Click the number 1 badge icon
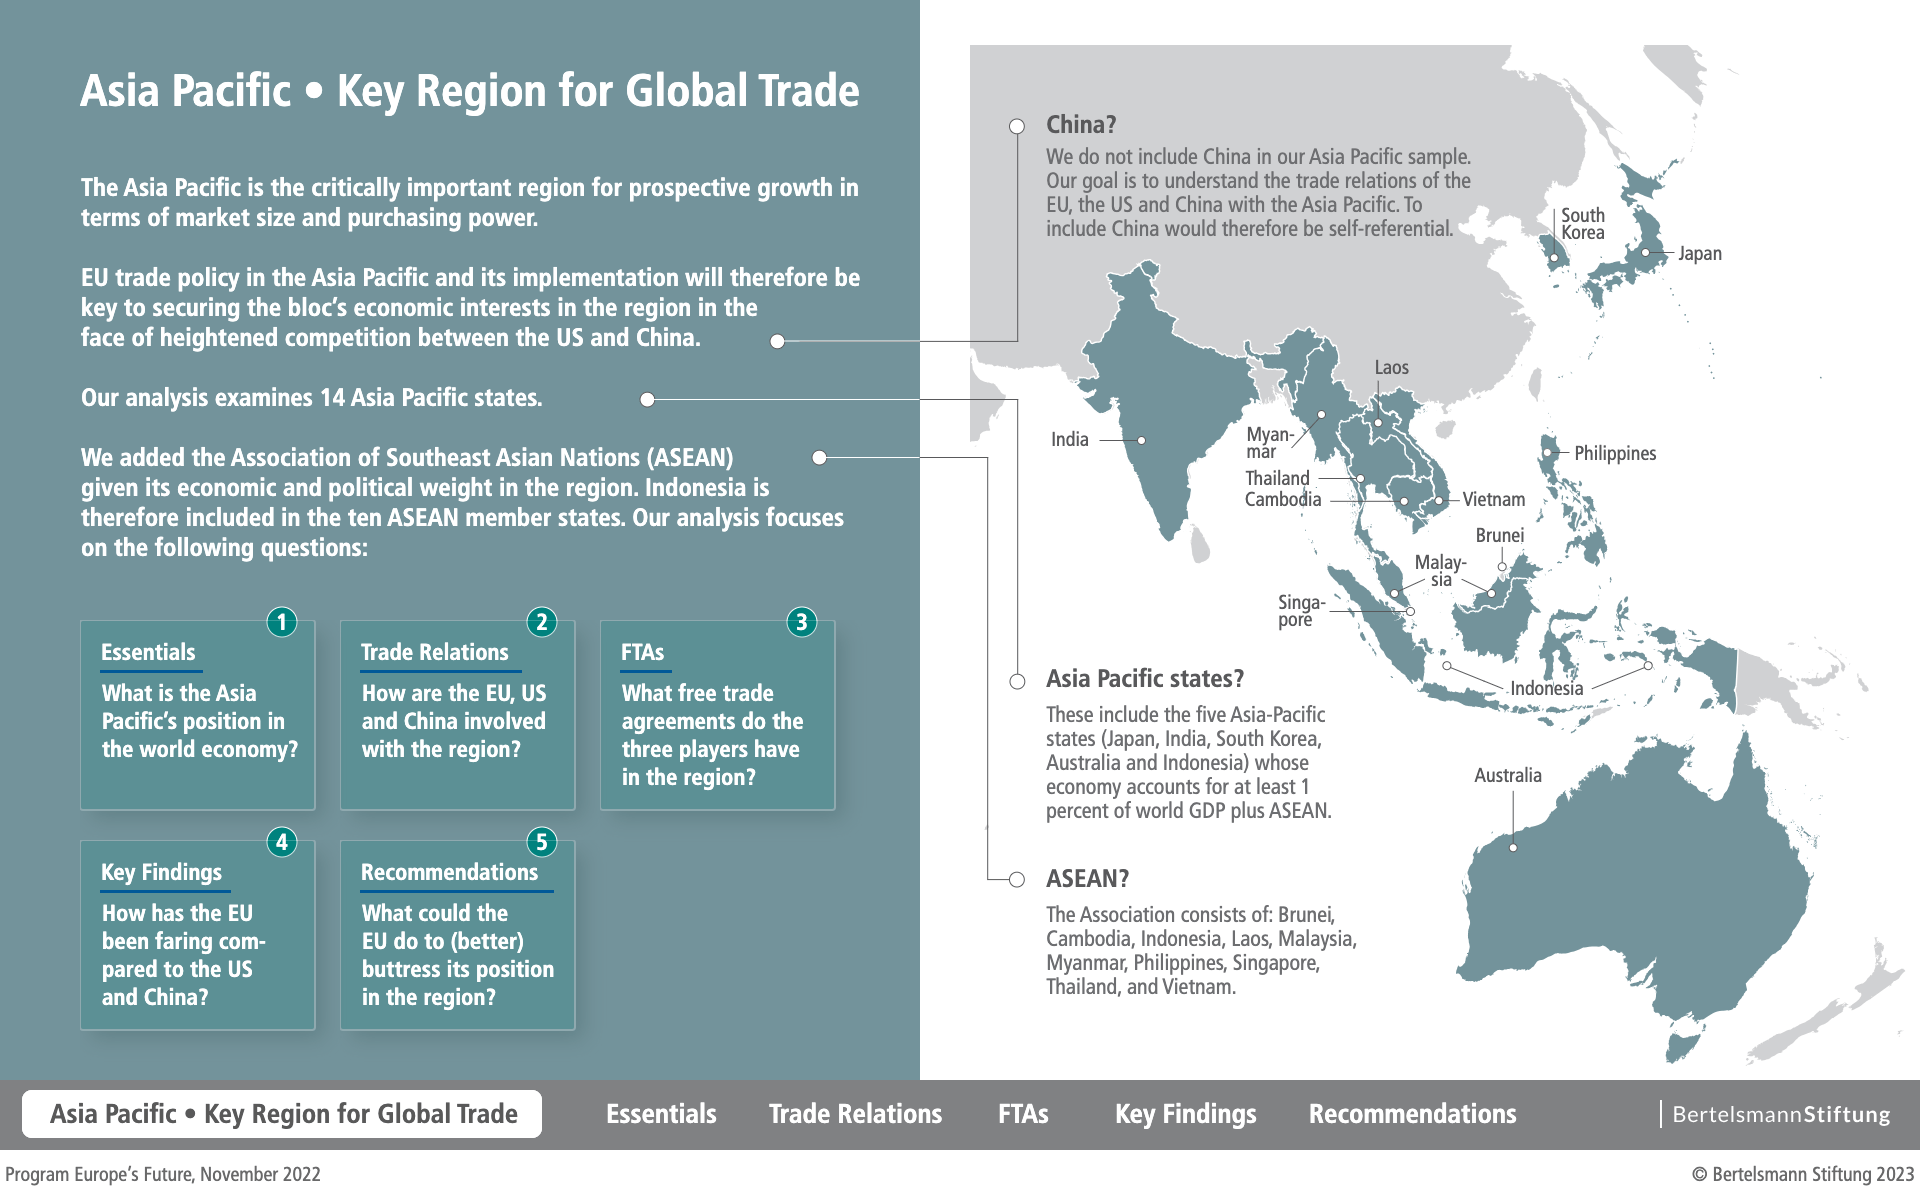This screenshot has width=1920, height=1190. click(x=282, y=622)
